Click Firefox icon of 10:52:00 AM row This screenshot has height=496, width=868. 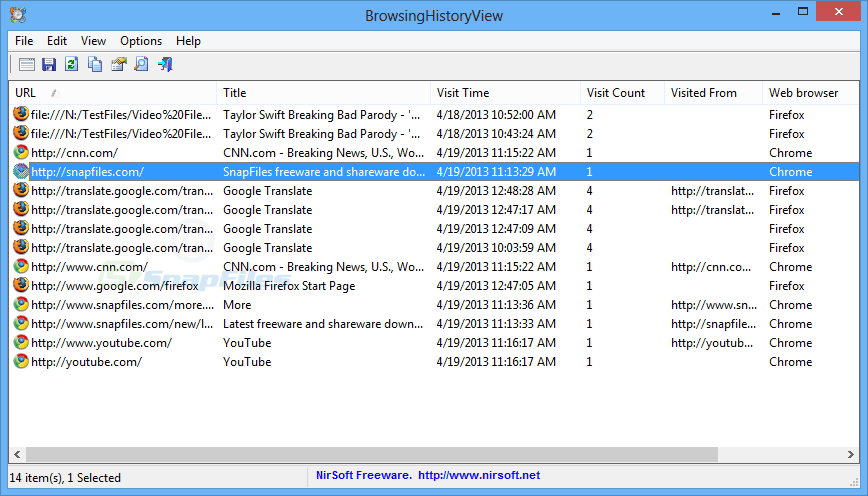(21, 114)
